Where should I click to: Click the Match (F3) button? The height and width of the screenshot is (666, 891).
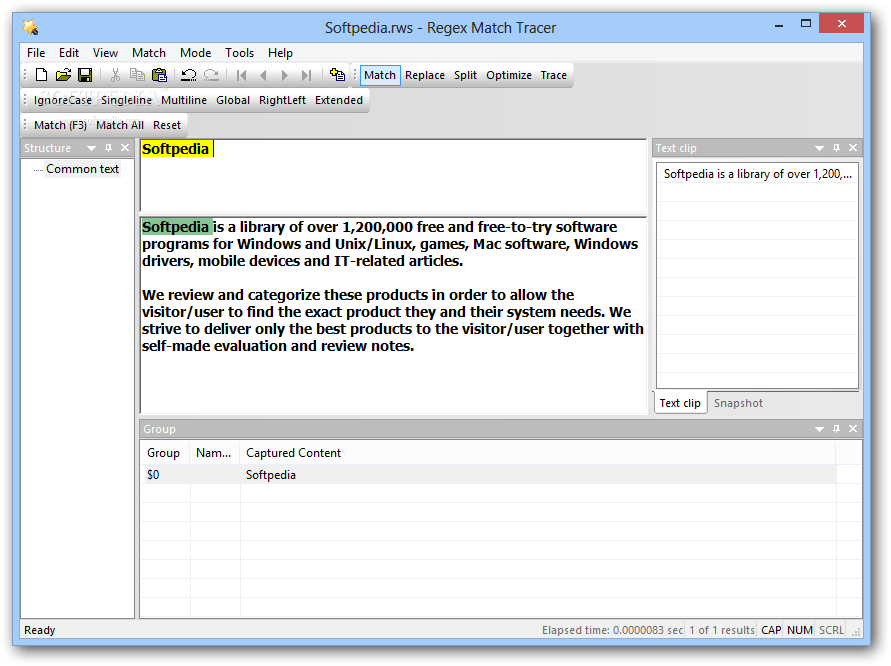pyautogui.click(x=60, y=125)
